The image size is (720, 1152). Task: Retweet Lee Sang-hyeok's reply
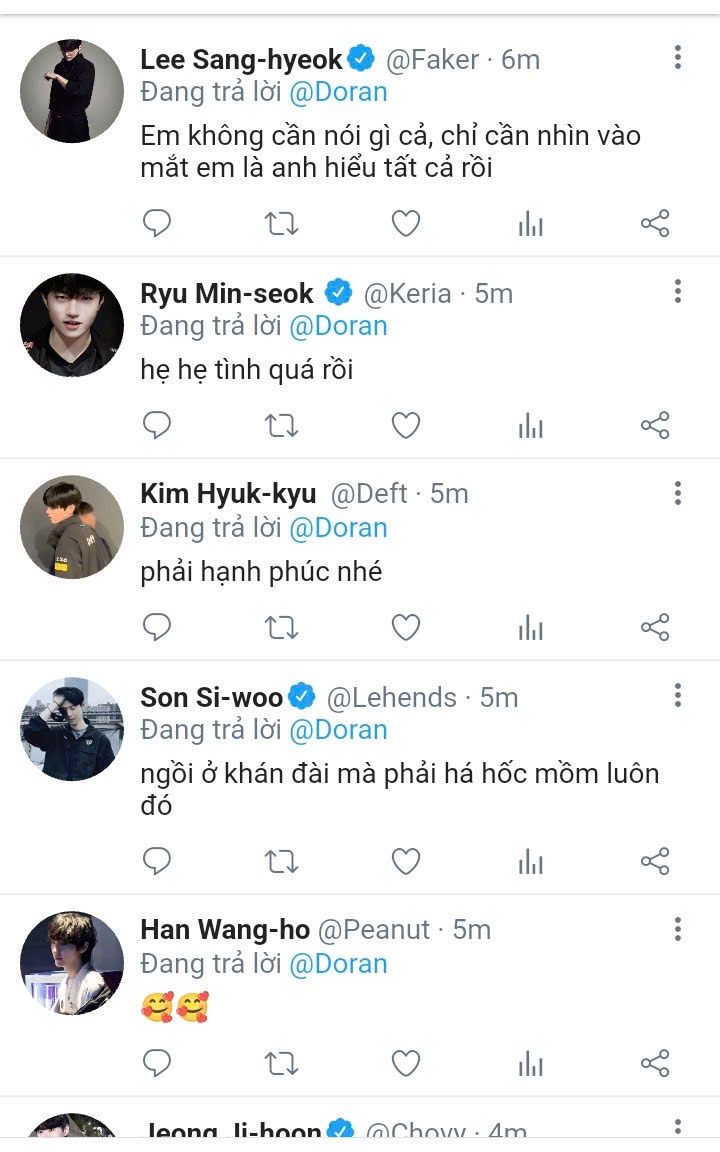(281, 223)
